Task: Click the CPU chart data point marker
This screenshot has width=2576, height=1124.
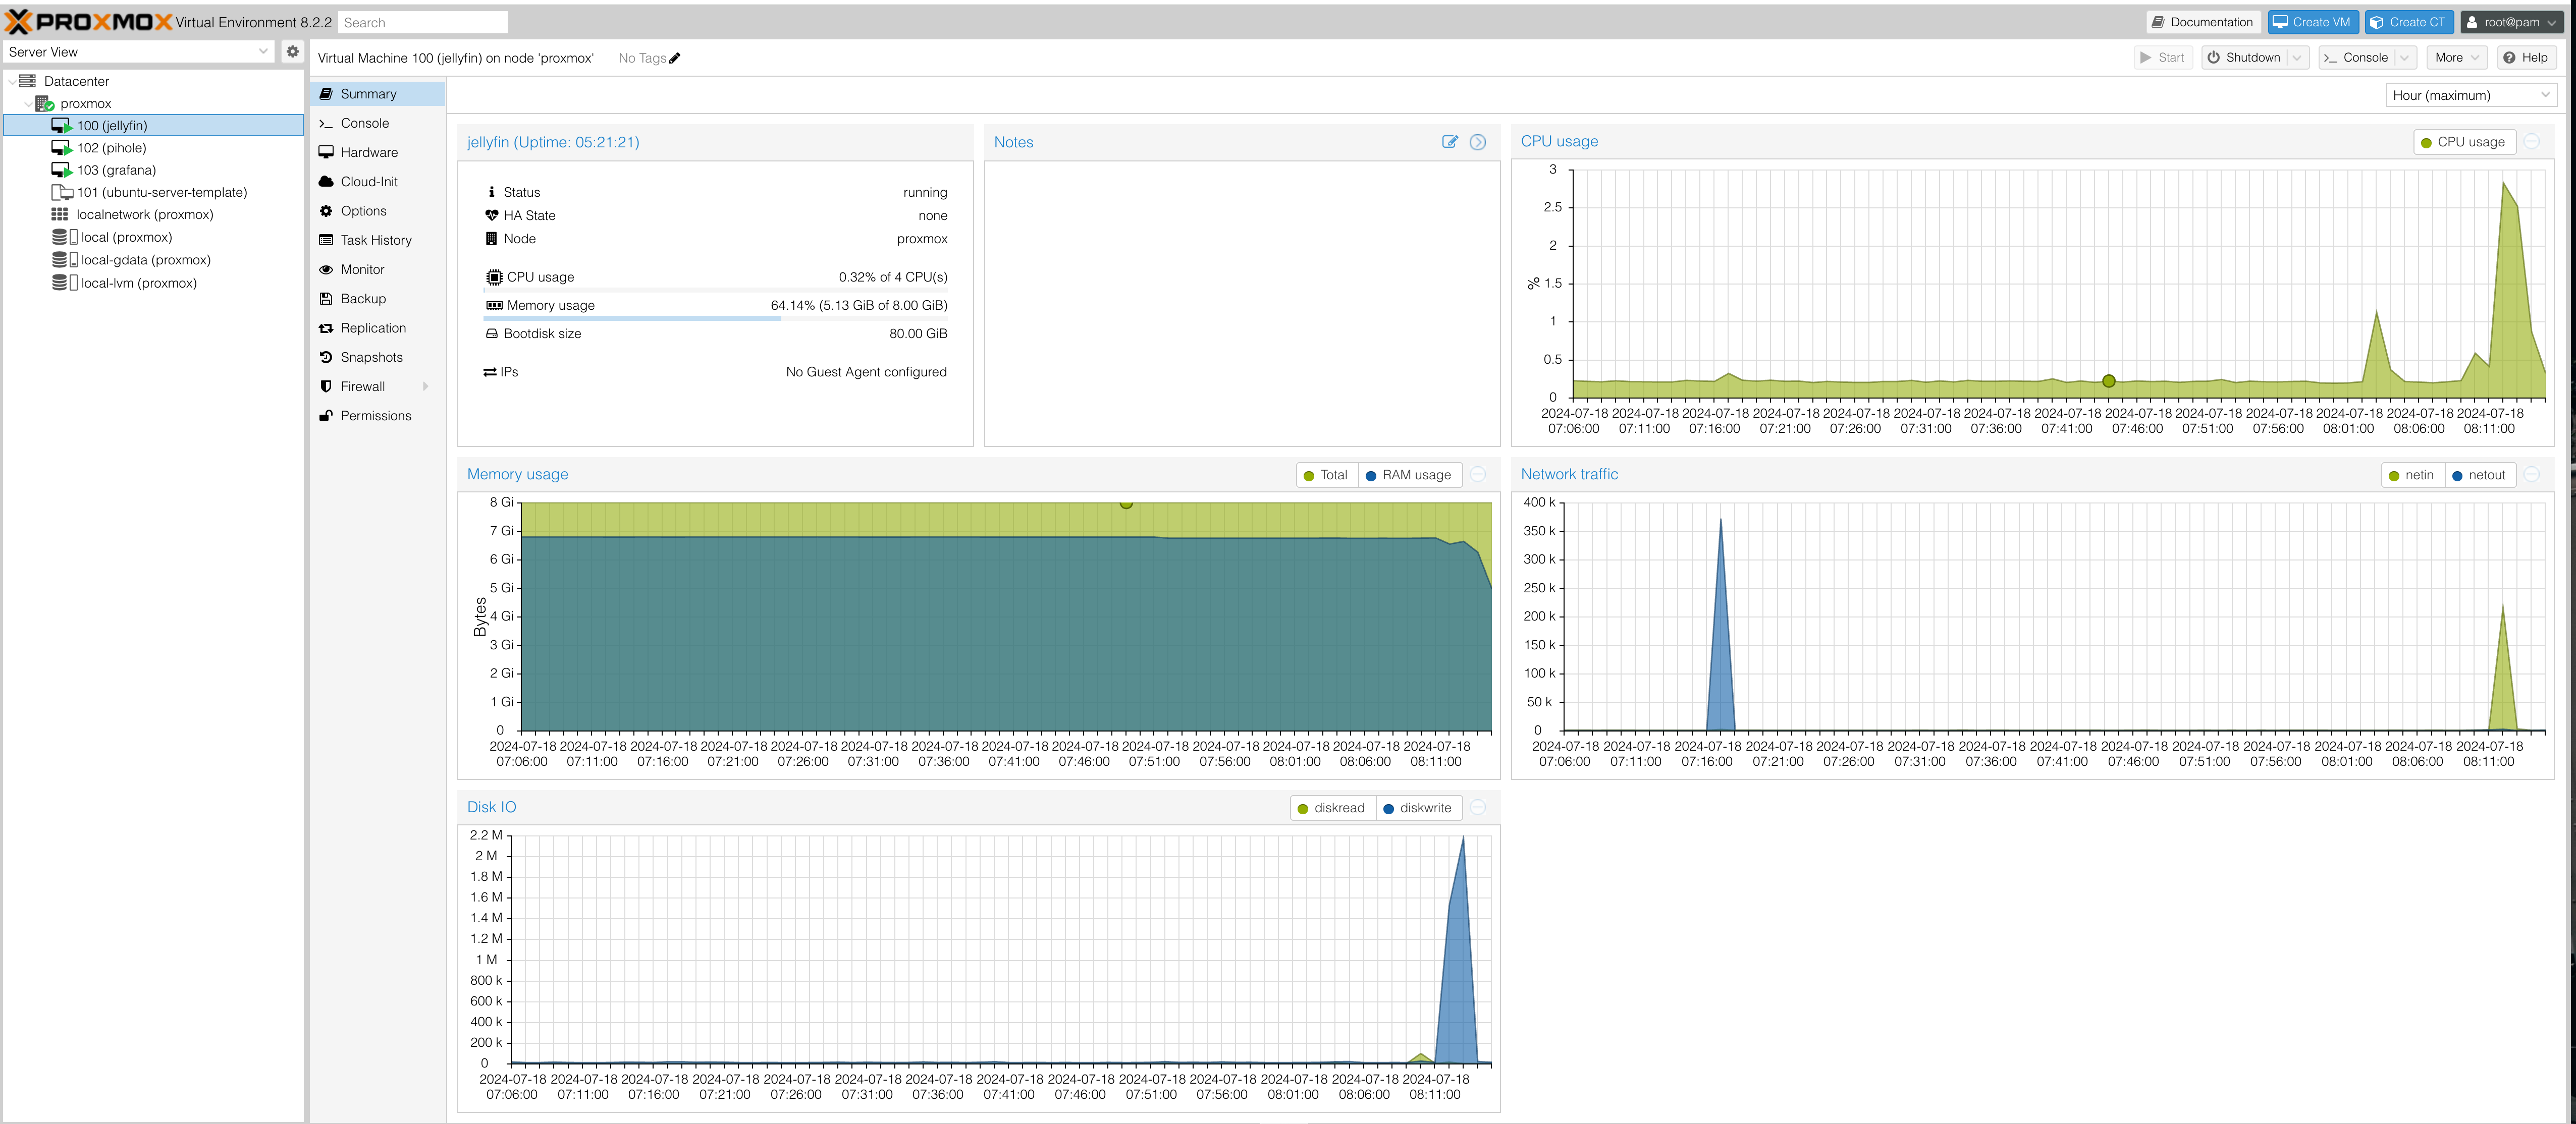Action: [x=2108, y=381]
